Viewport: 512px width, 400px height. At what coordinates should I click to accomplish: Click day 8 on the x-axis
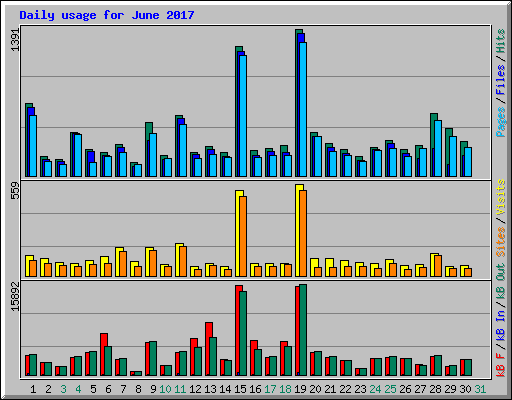(138, 389)
